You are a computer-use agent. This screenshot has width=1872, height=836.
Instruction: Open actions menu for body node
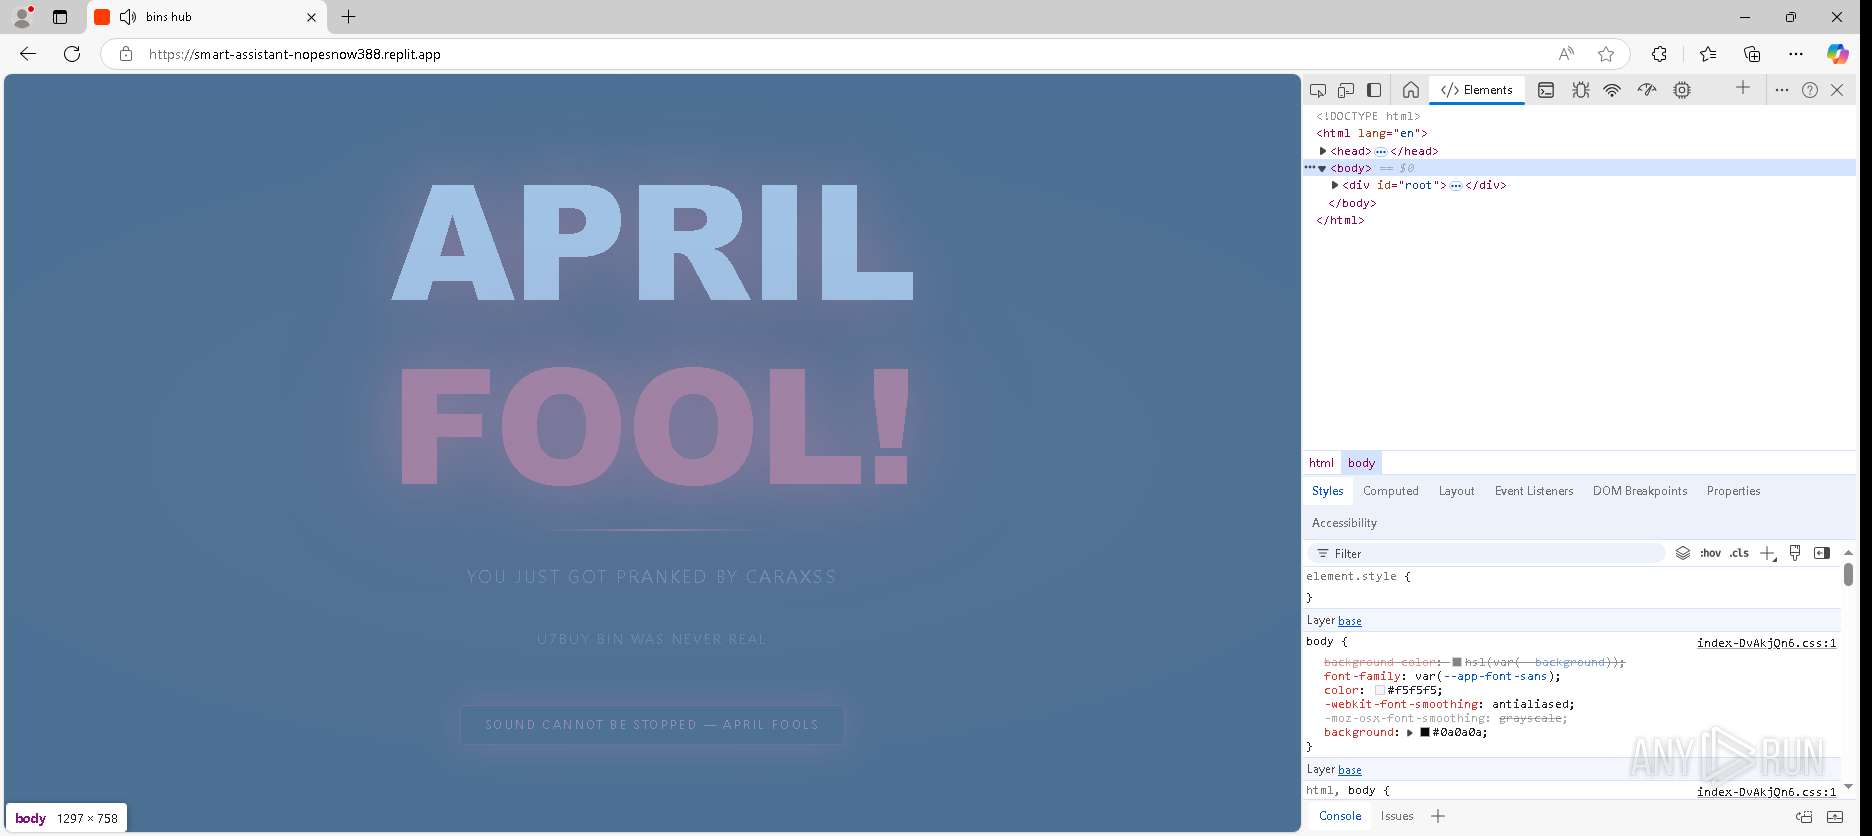point(1309,168)
